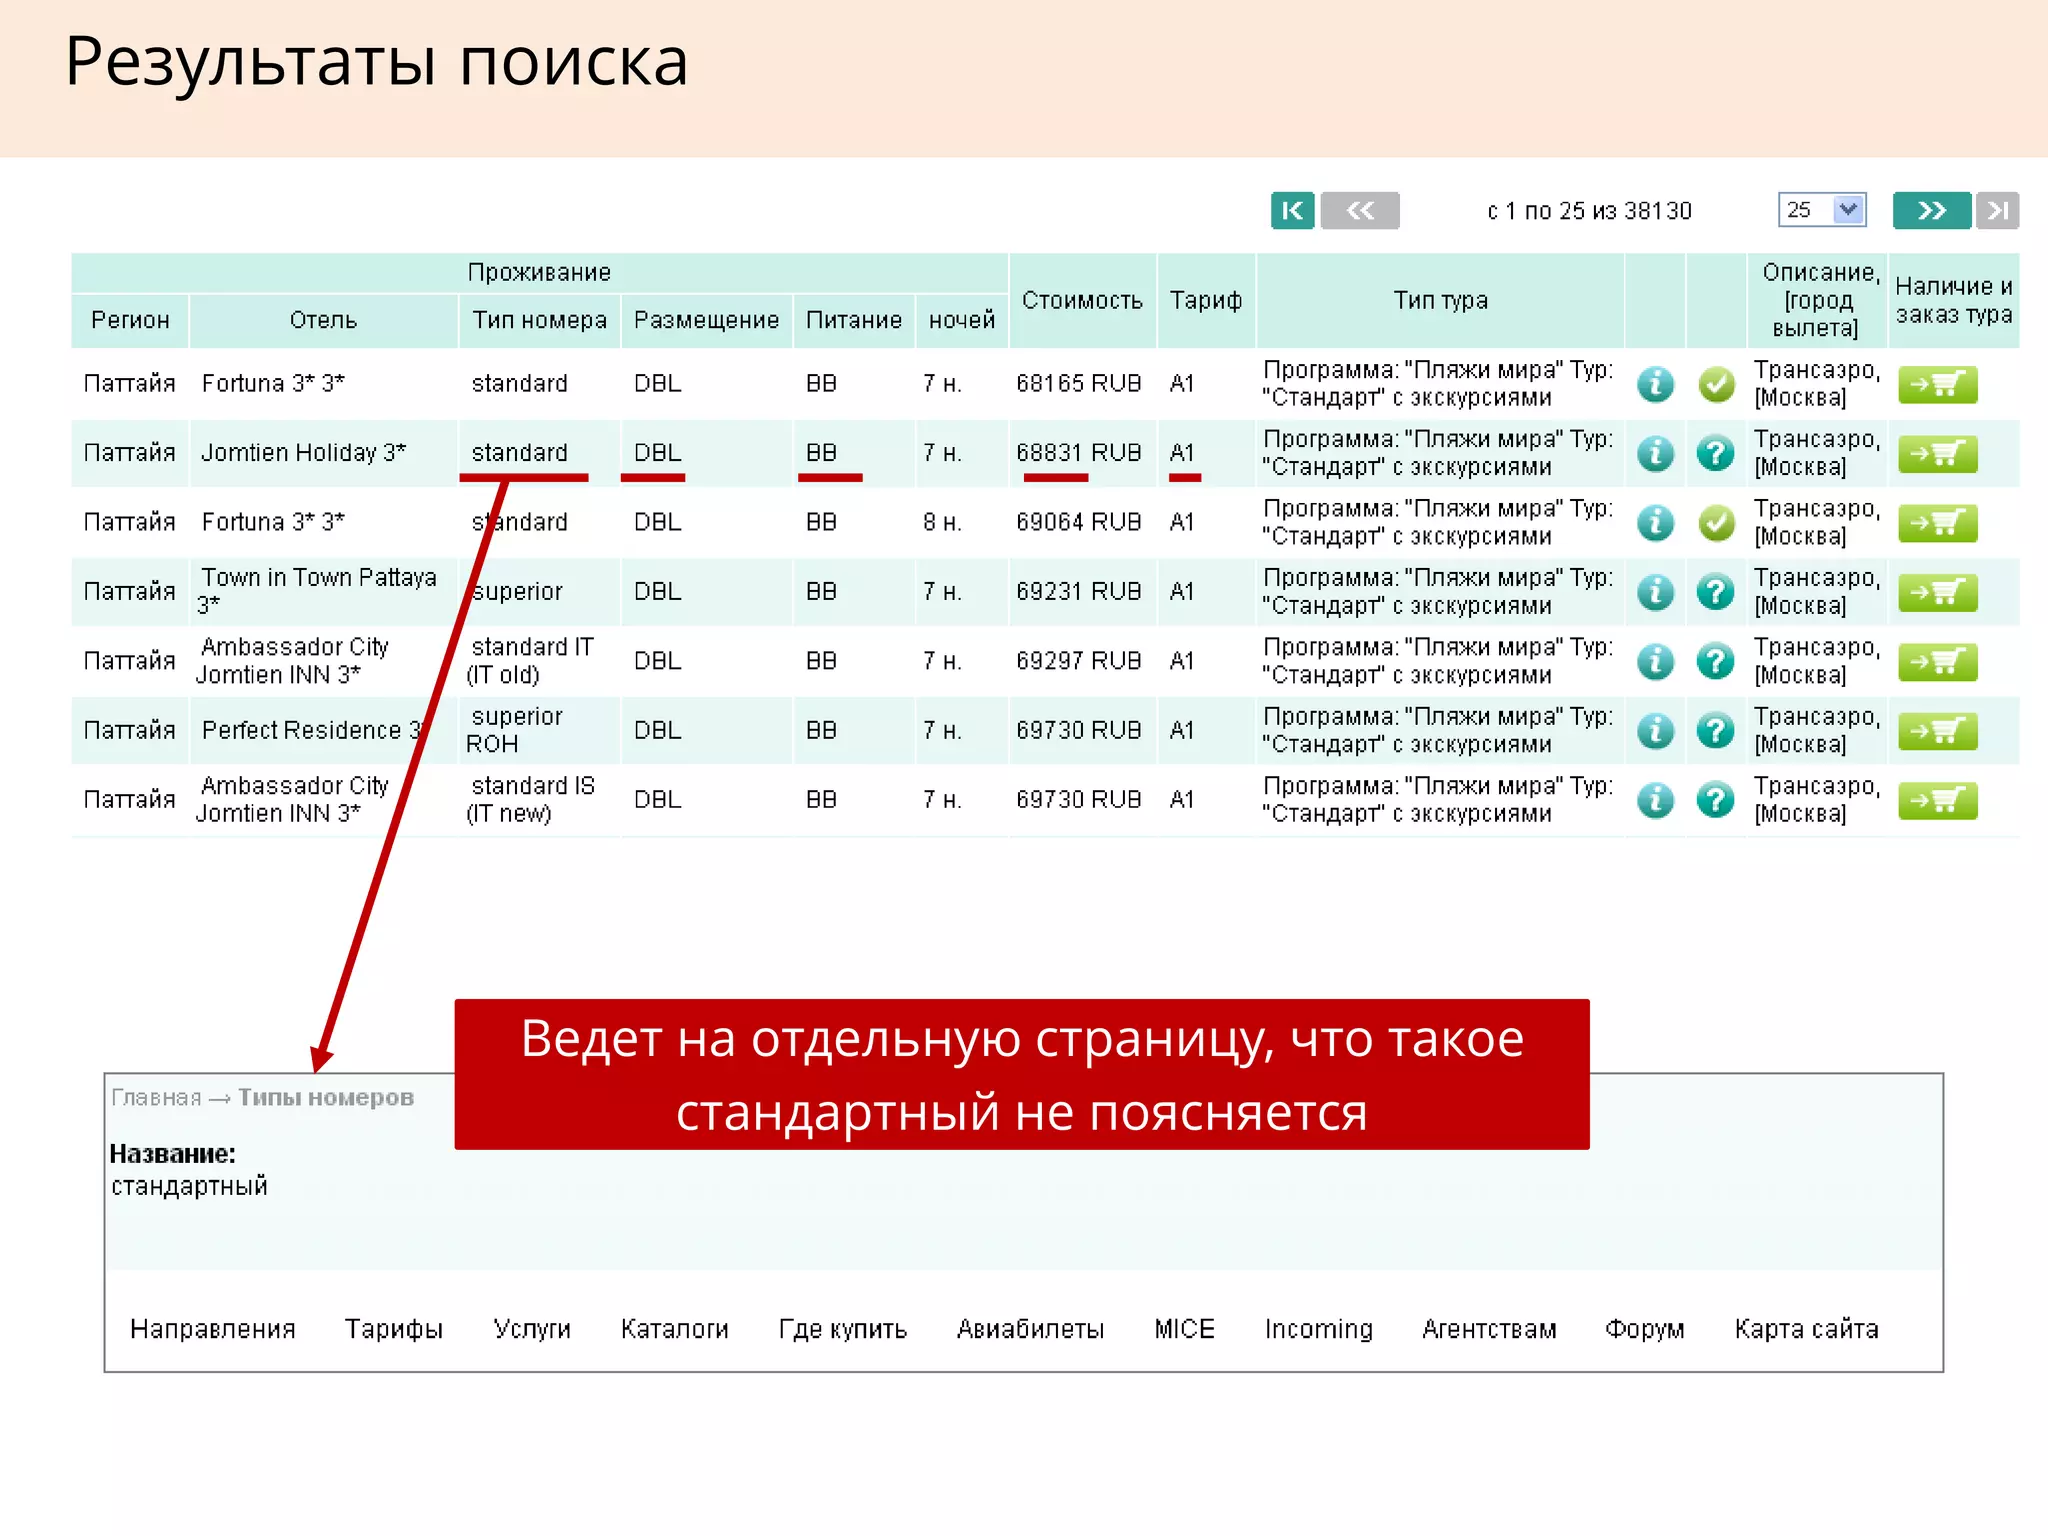Viewport: 2048px width, 1536px height.
Task: Click standard IT (IT old) room type
Action: 530,661
